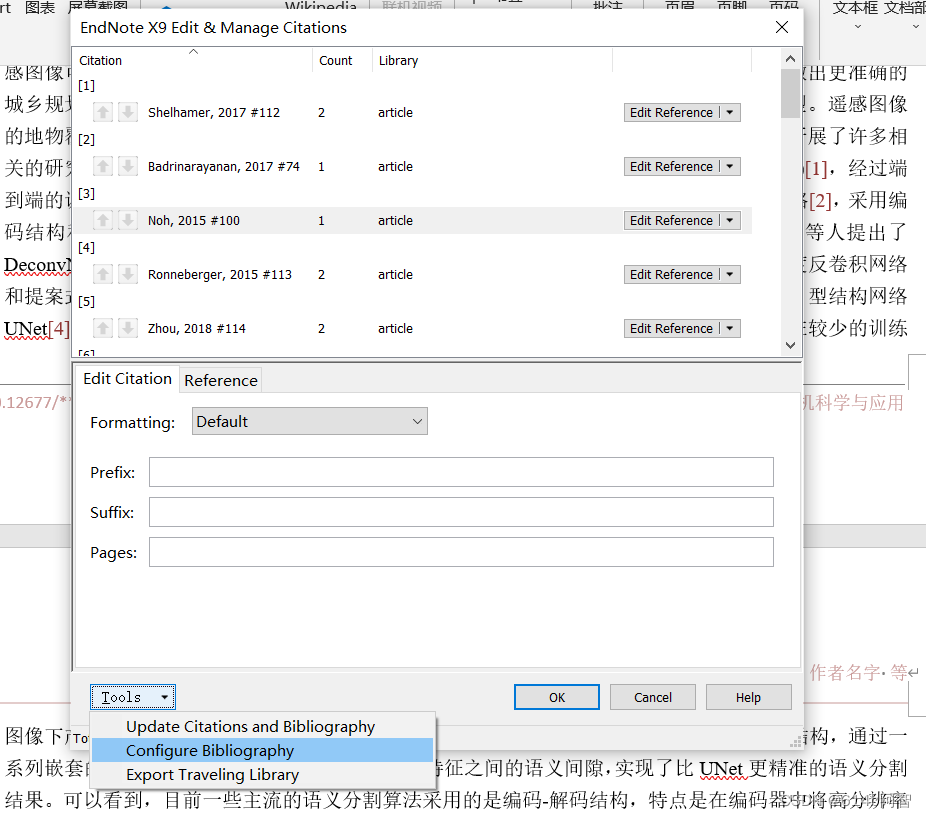926x818 pixels.
Task: Click 图表 in Word ribbon
Action: tap(40, 7)
